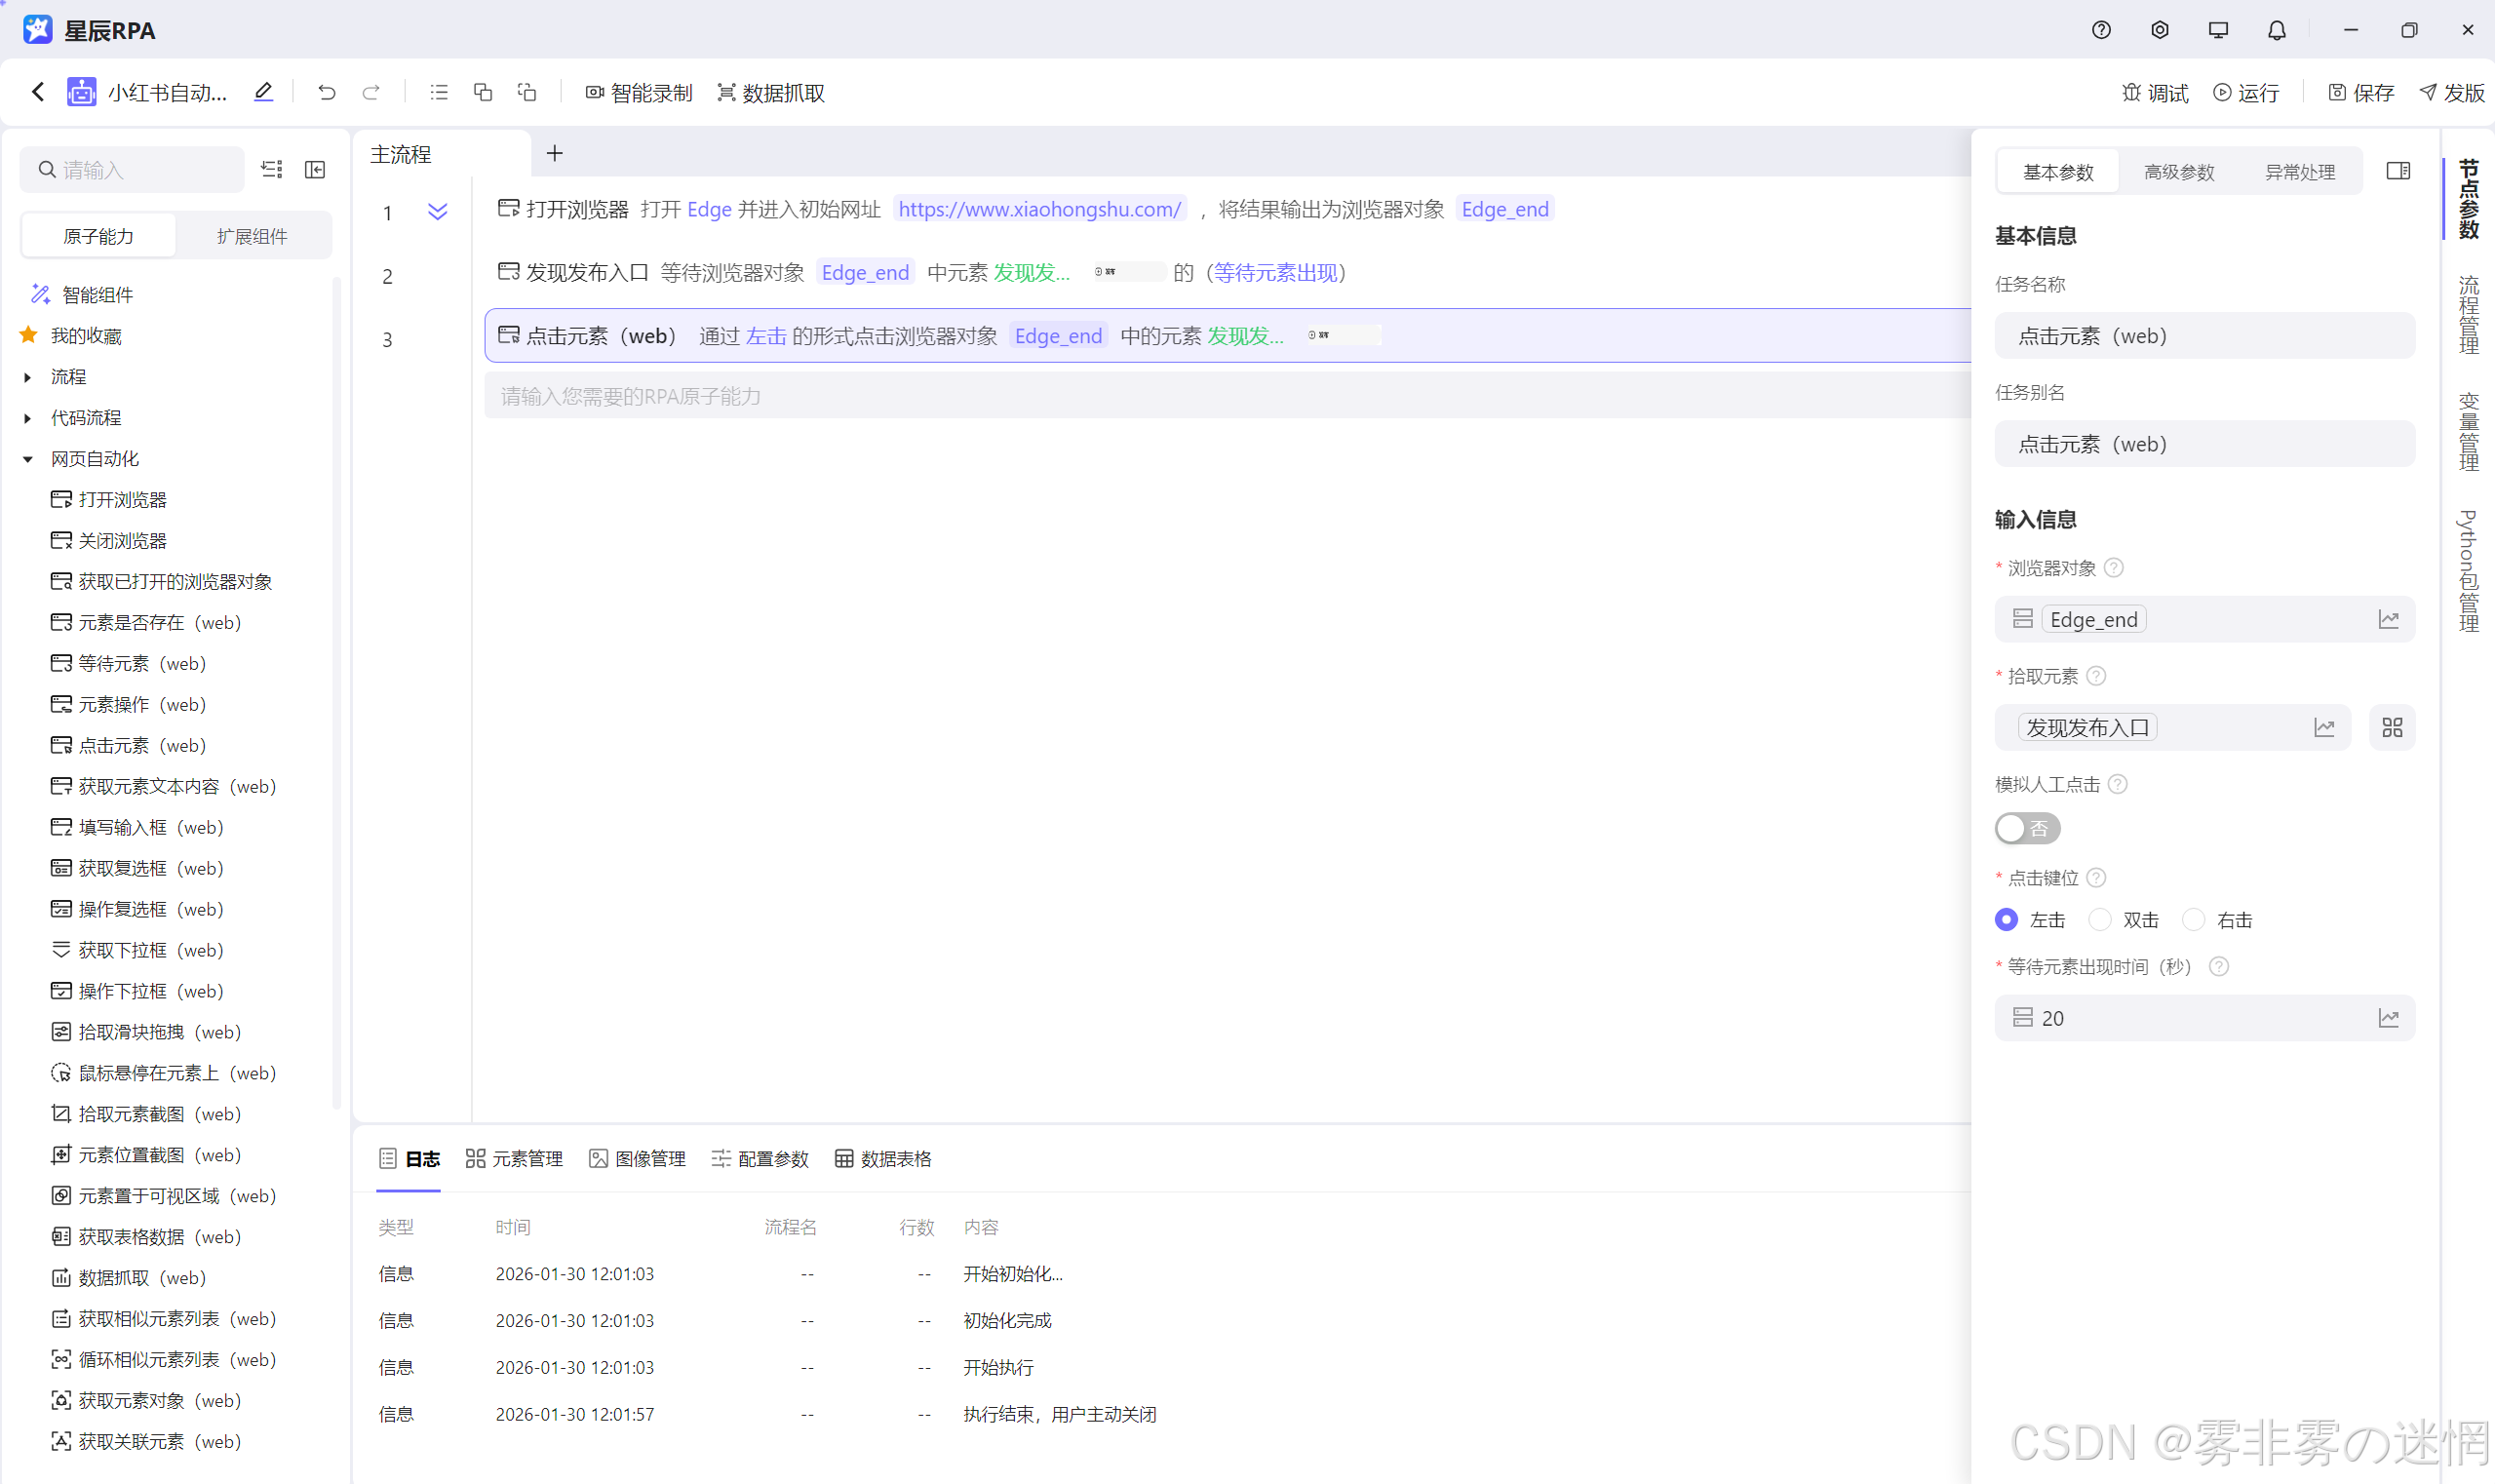Image resolution: width=2495 pixels, height=1484 pixels.
Task: Click the help question-mark icon in title bar
Action: point(2101,30)
